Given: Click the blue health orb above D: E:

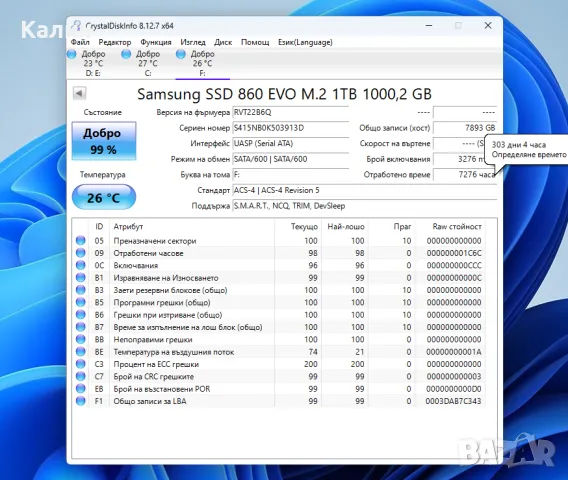Looking at the screenshot, I should point(72,54).
